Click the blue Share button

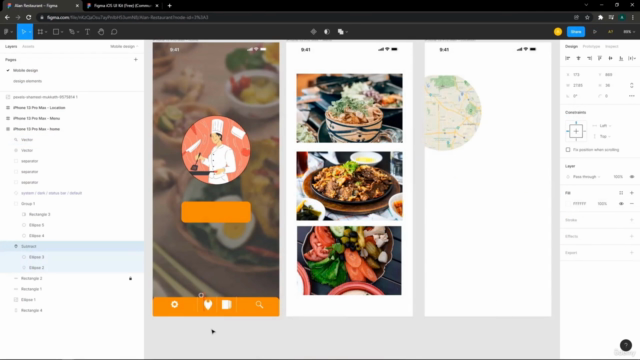tap(576, 32)
